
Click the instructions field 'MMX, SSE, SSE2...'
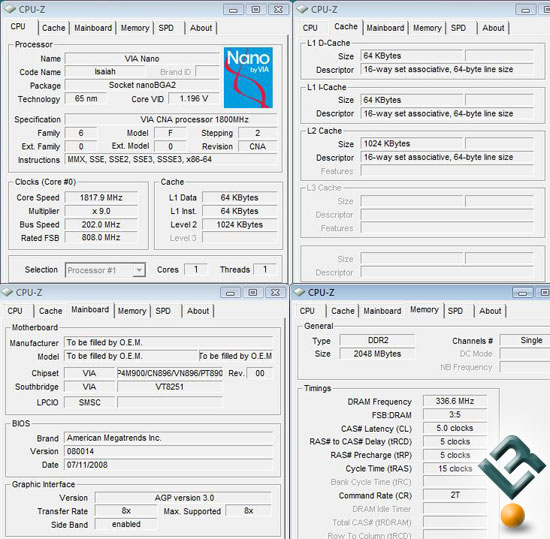click(171, 160)
